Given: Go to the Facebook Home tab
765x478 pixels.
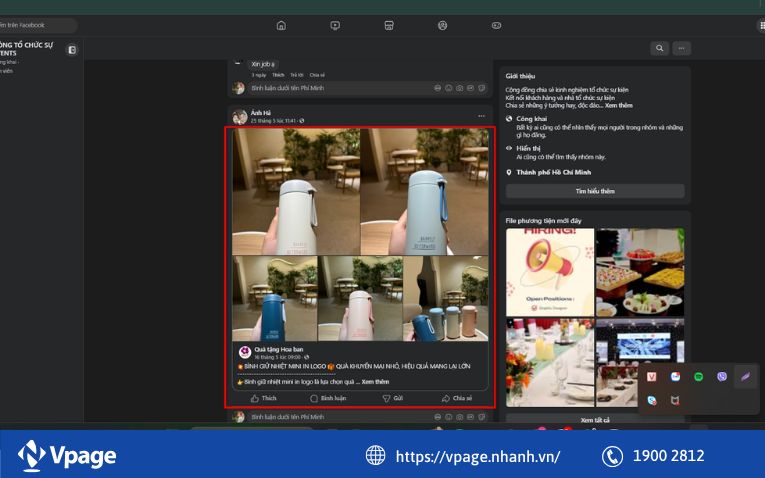Looking at the screenshot, I should click(x=281, y=25).
